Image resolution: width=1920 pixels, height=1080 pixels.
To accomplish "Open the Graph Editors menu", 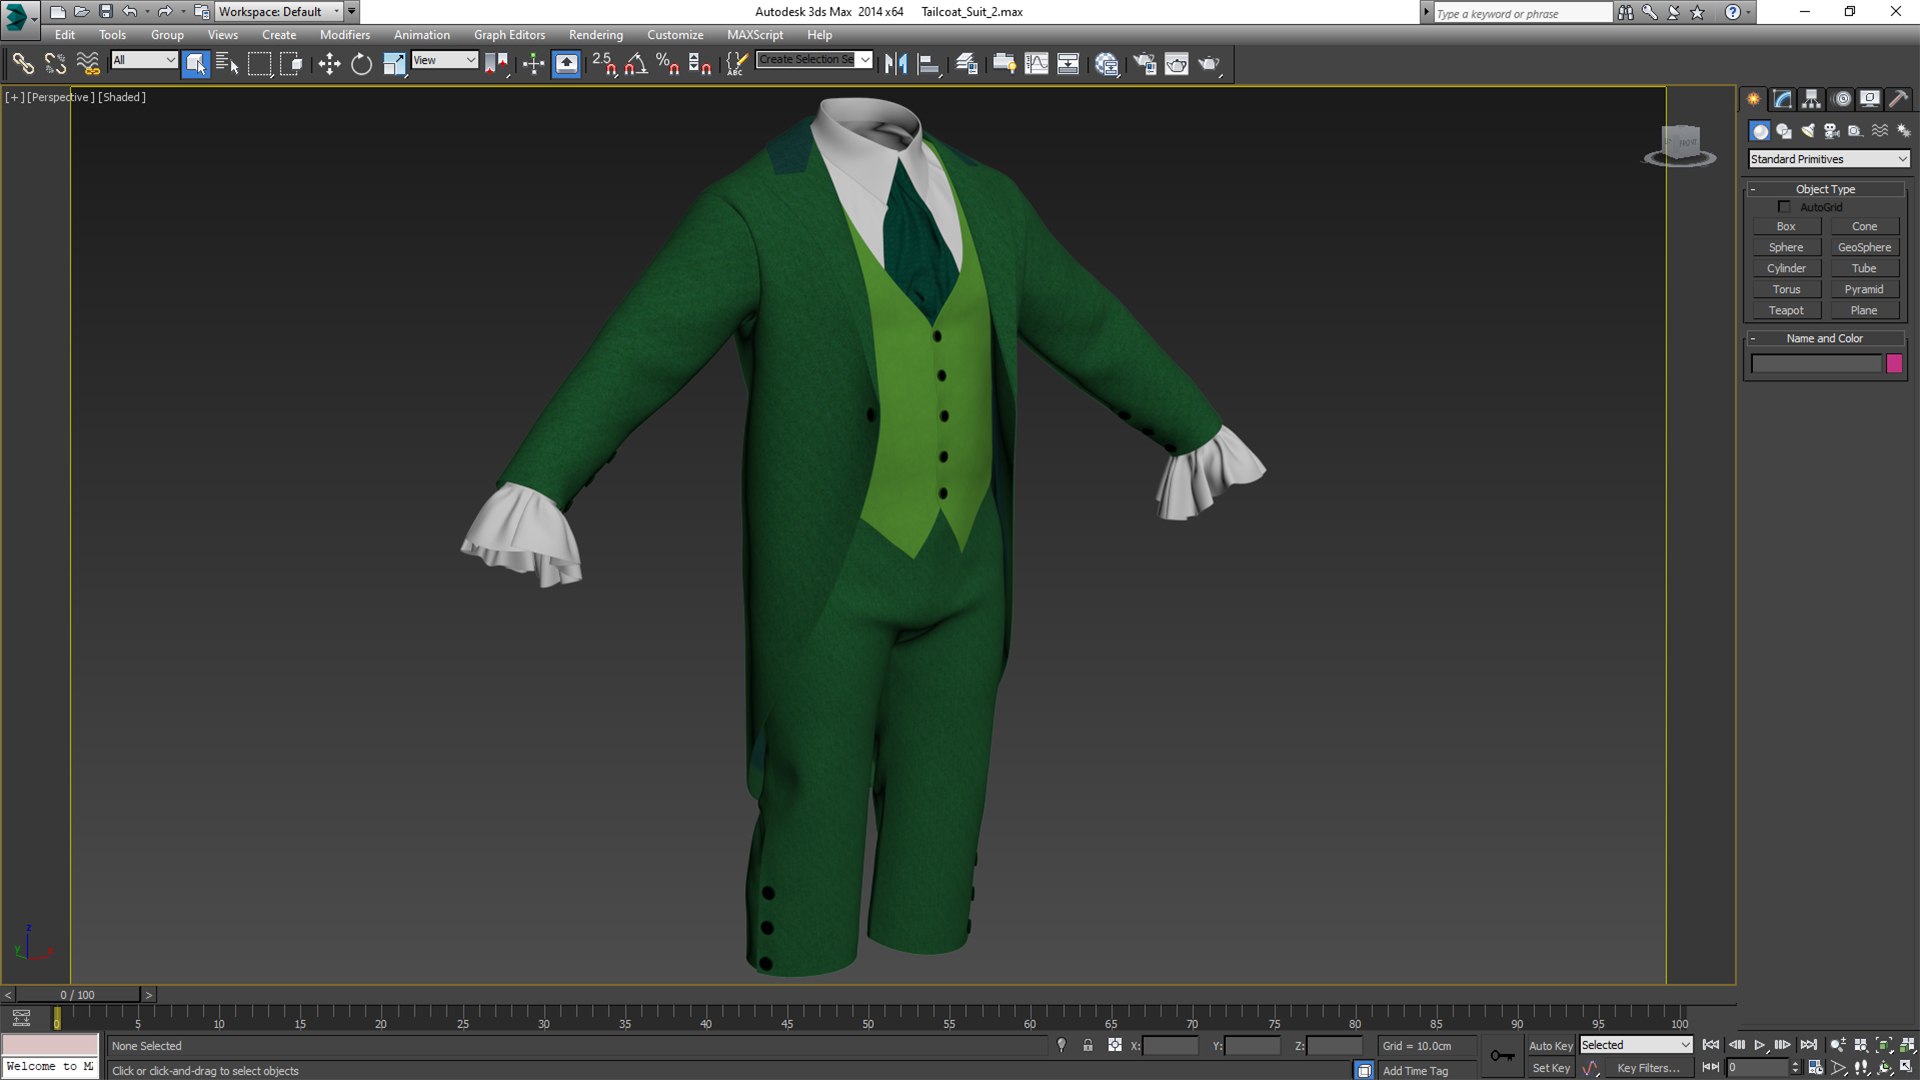I will 509,35.
